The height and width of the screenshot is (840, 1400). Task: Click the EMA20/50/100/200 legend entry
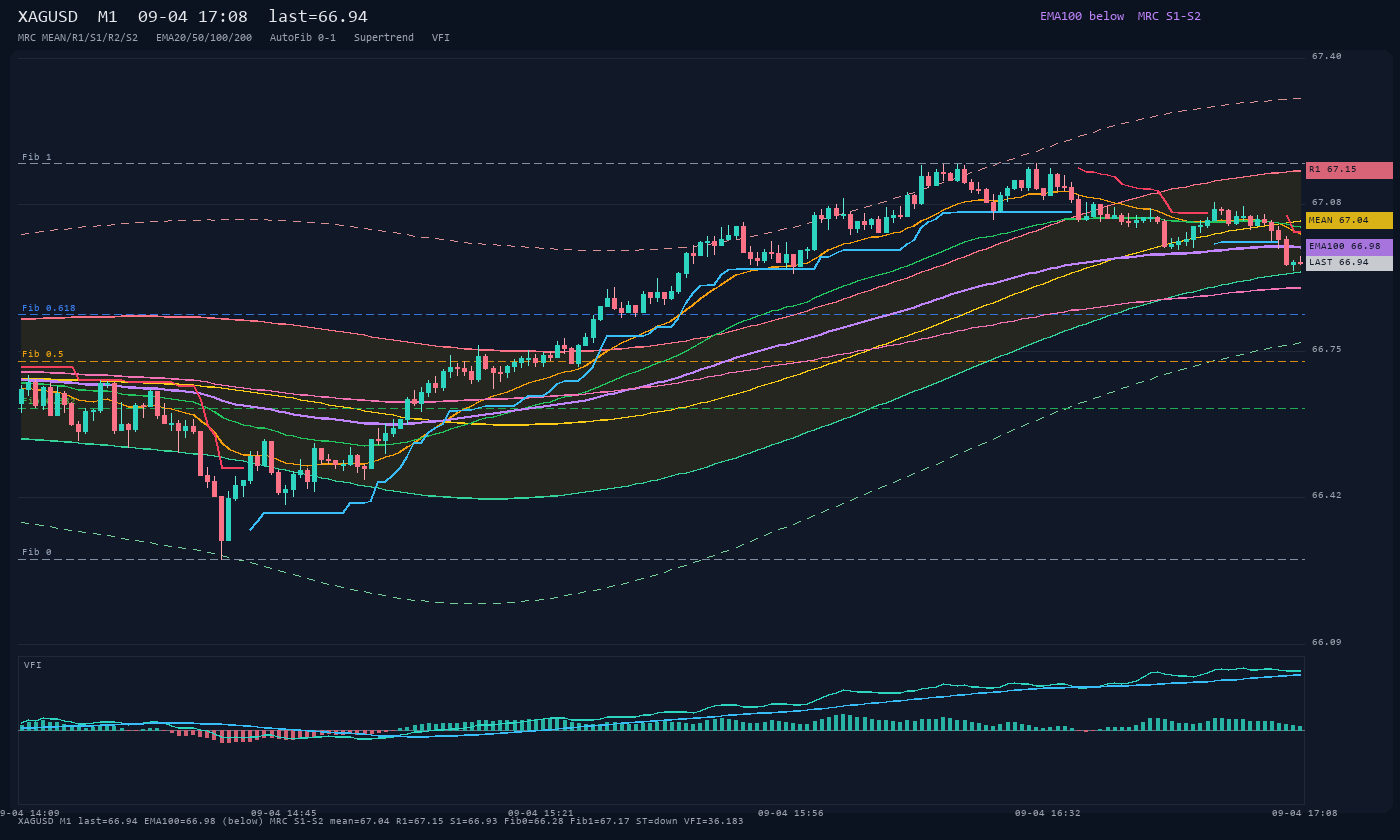point(204,38)
